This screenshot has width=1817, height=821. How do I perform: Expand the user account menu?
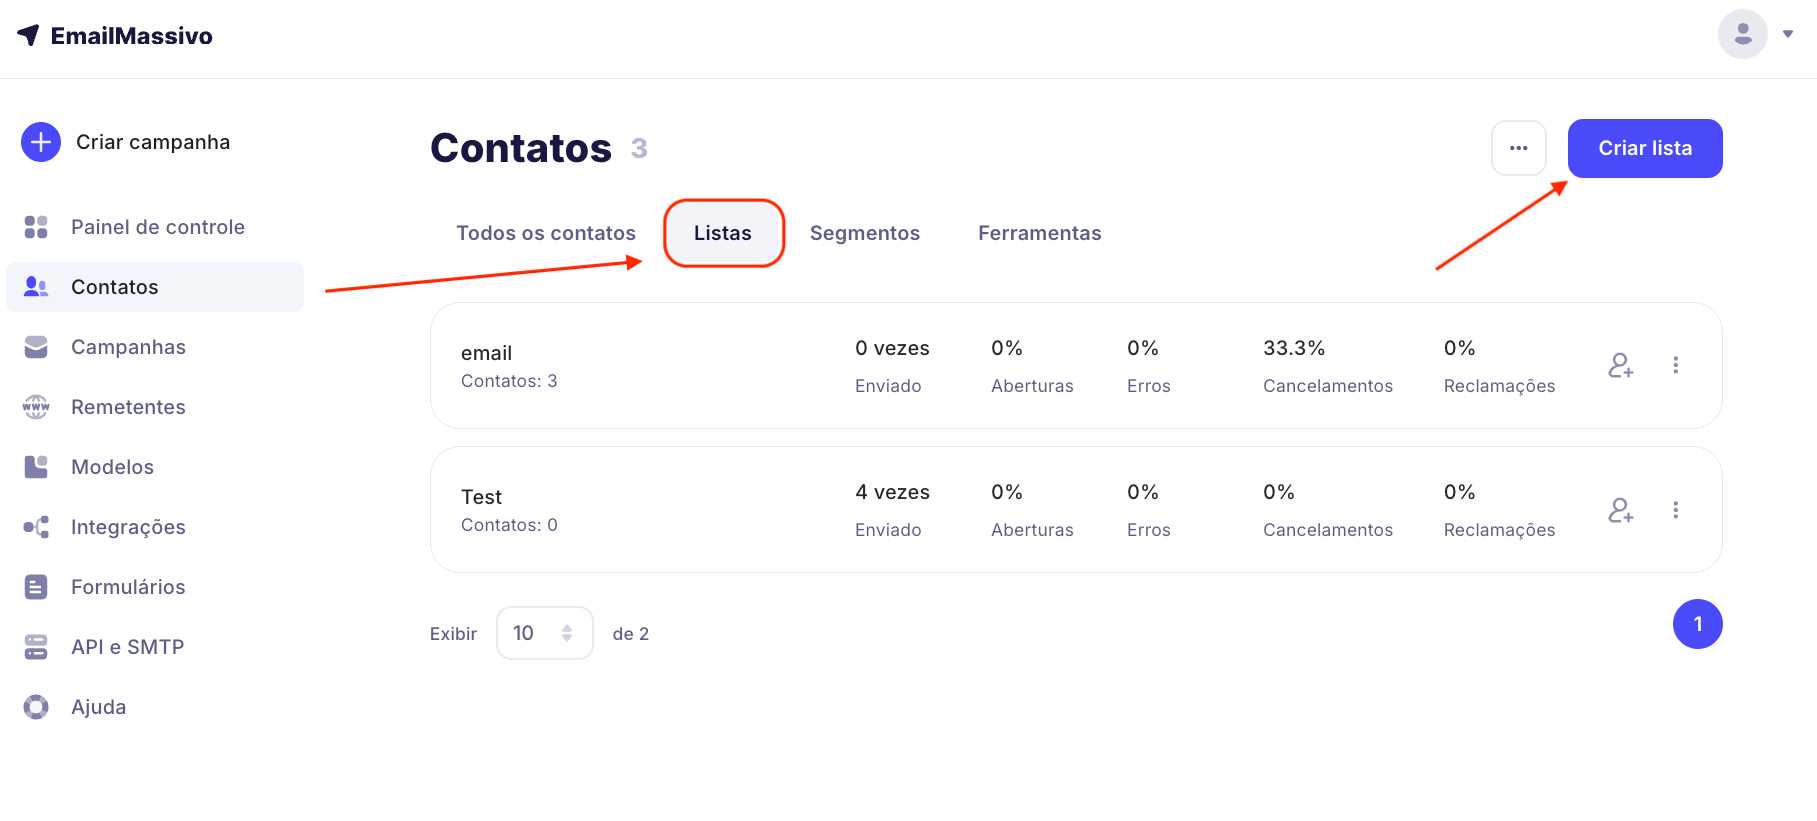click(1787, 34)
